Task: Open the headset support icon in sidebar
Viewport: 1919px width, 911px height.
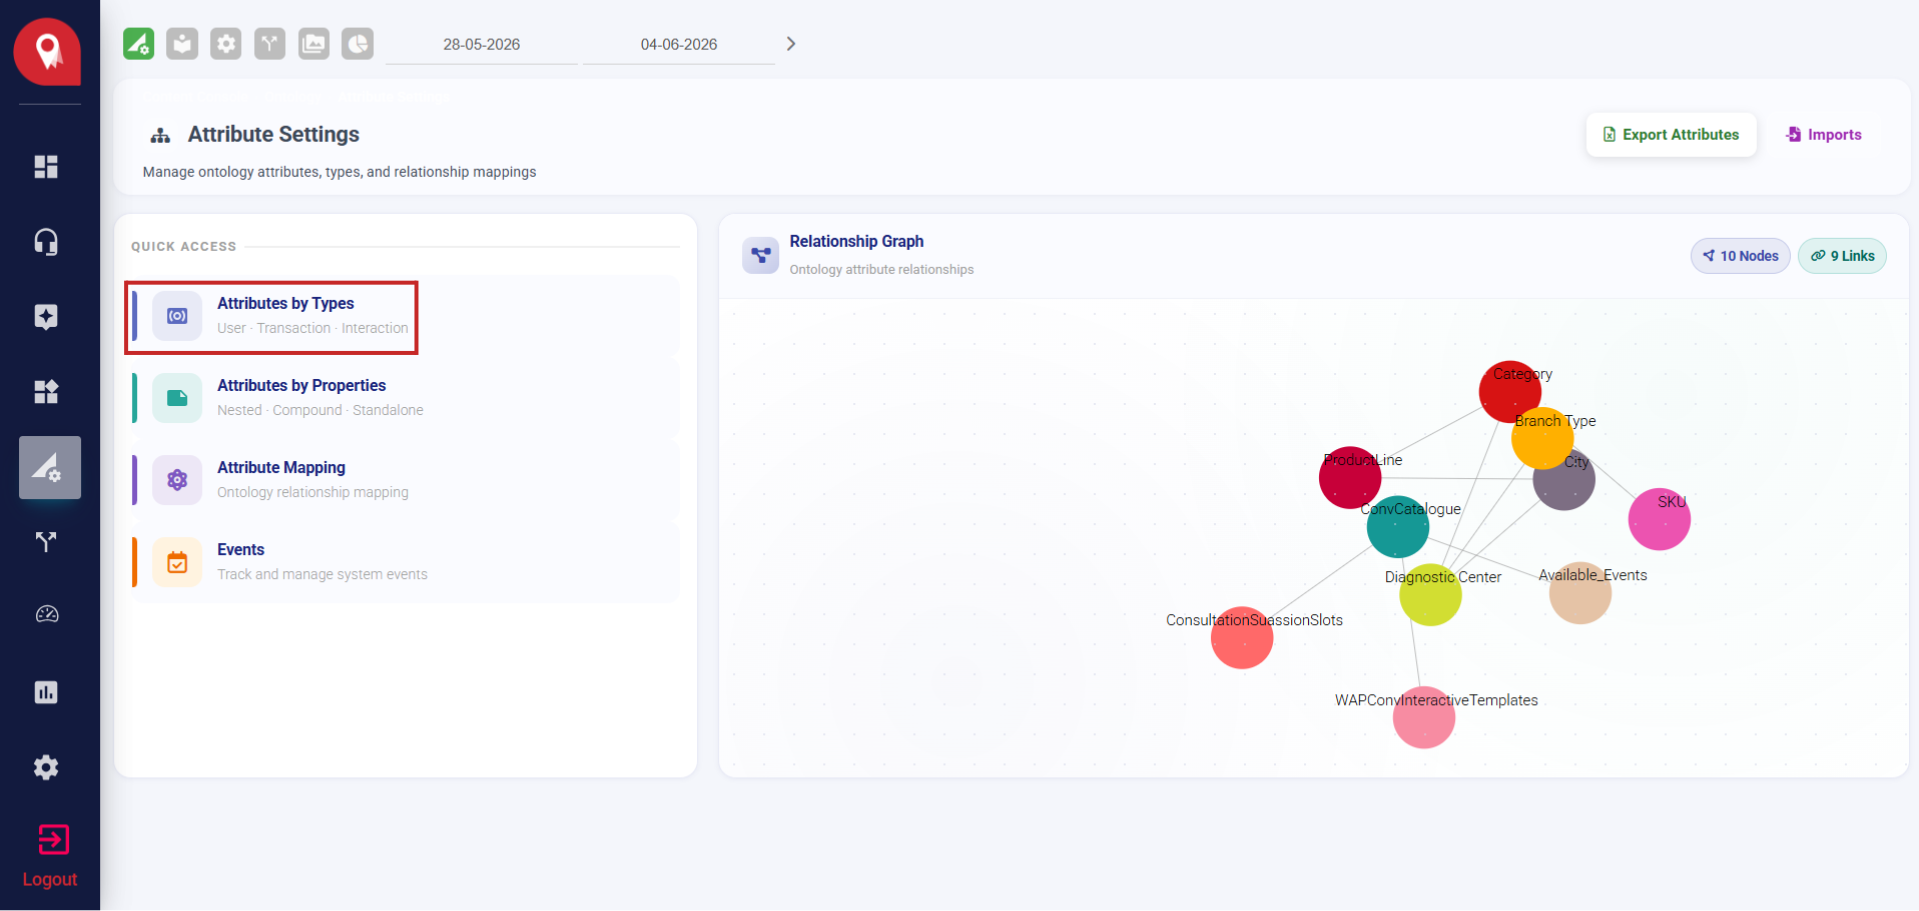Action: pos(46,242)
